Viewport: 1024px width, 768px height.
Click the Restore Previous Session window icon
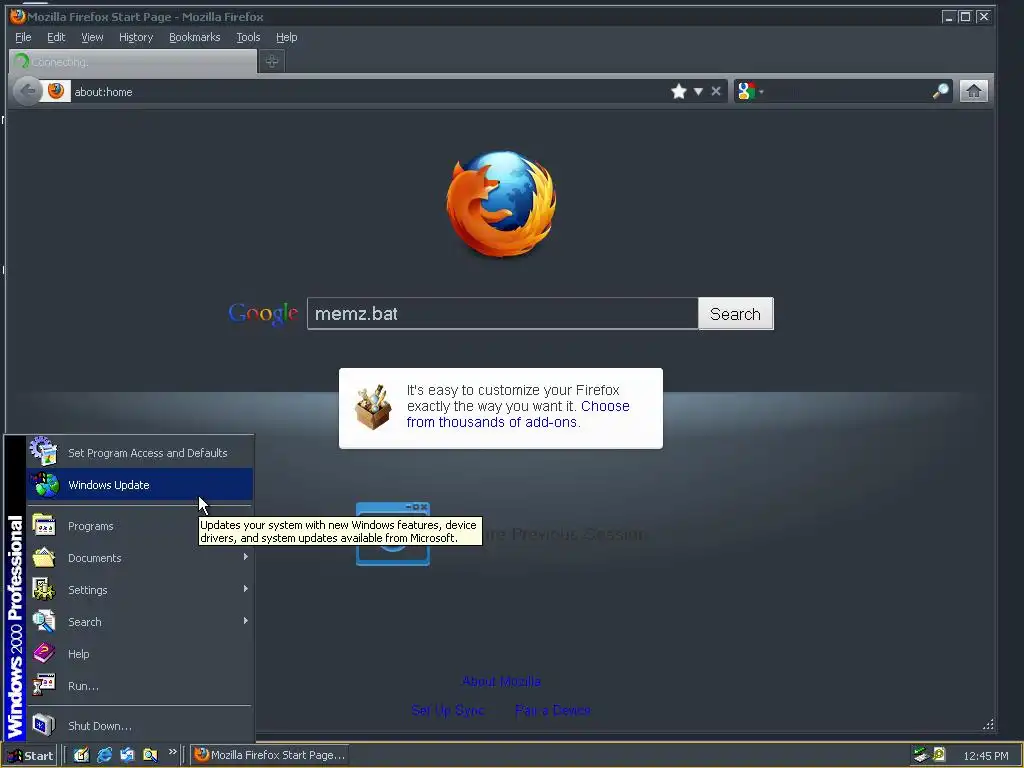[393, 534]
